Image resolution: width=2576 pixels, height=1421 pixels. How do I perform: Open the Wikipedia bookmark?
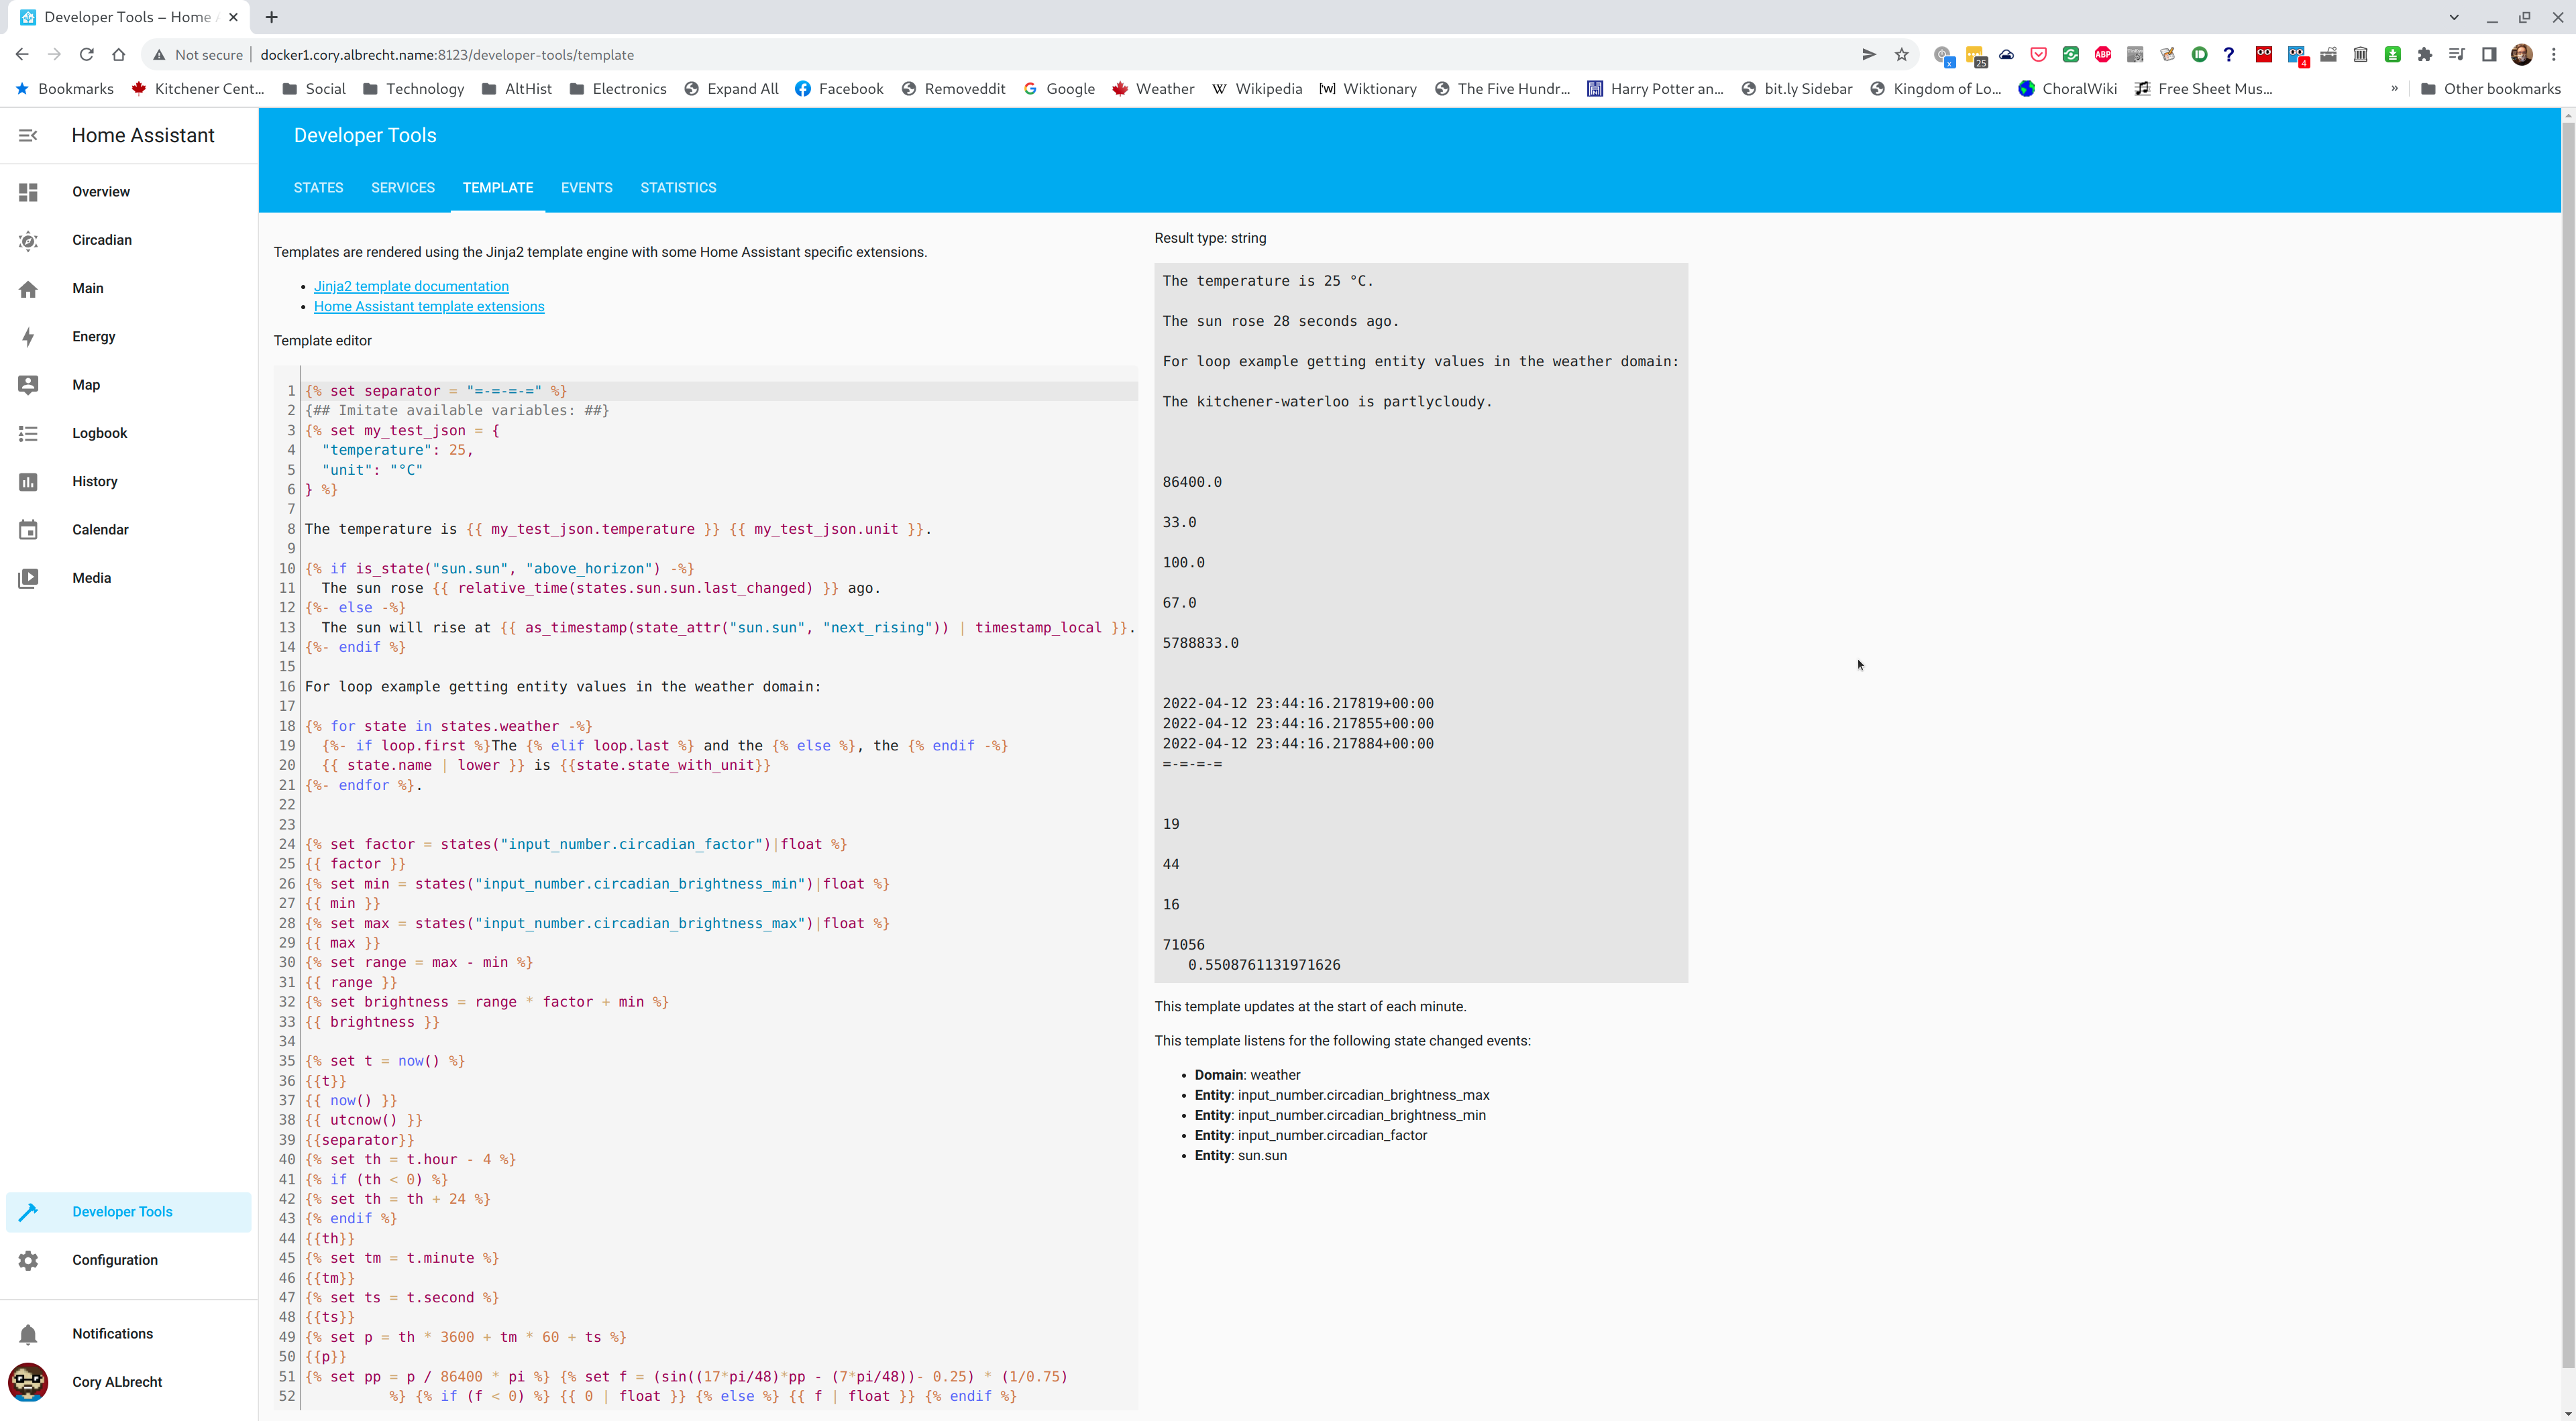tap(1256, 89)
